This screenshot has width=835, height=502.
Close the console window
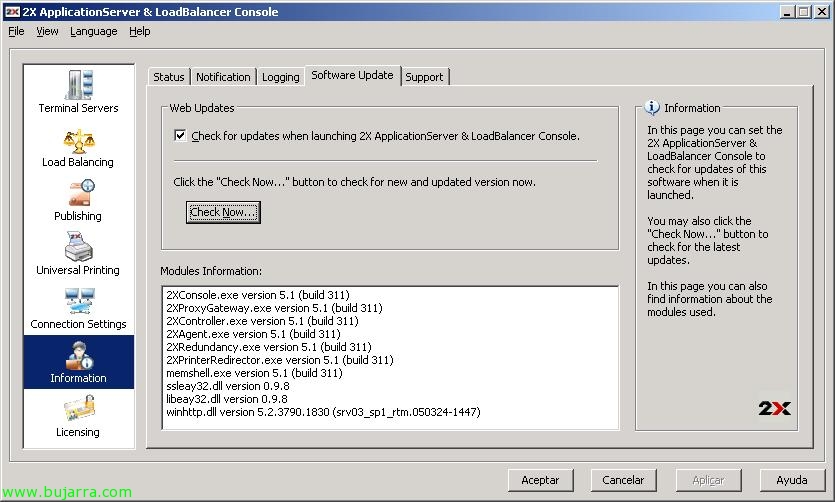pos(822,12)
